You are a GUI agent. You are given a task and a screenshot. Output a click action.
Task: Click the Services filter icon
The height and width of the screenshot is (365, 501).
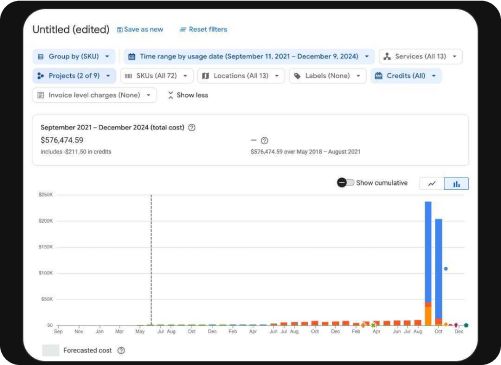click(387, 56)
